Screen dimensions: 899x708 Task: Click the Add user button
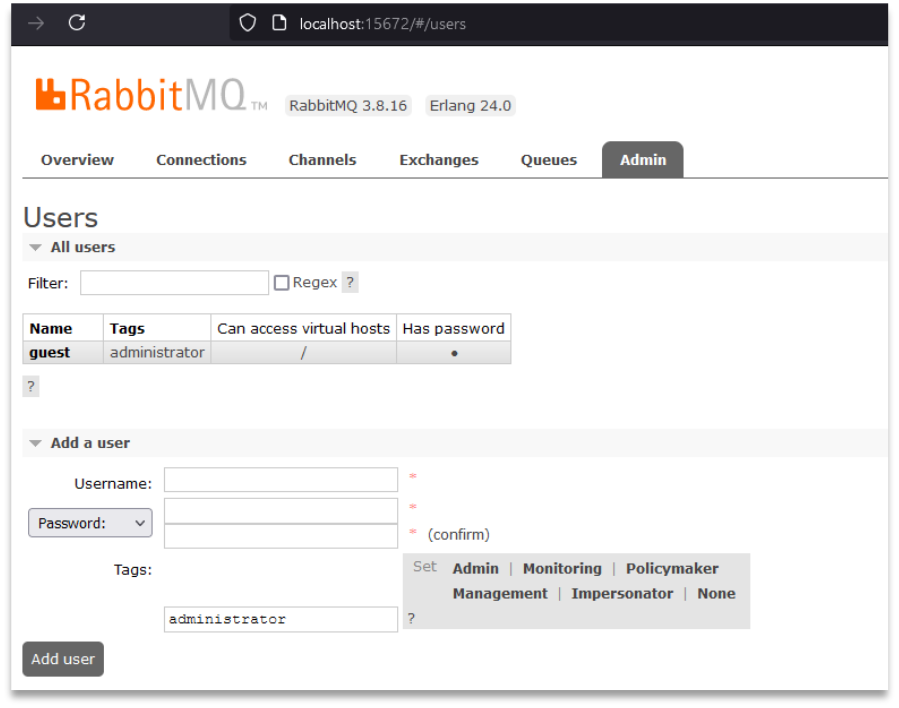pos(63,659)
